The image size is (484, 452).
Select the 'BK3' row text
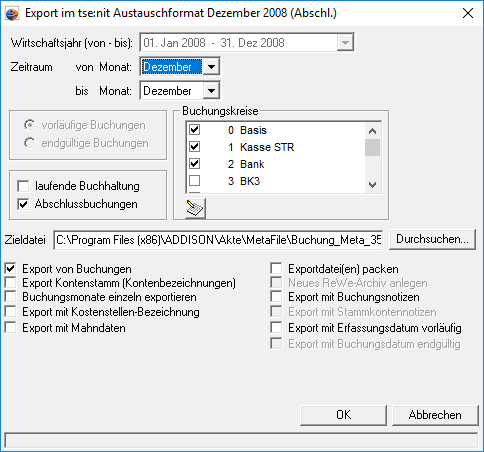pyautogui.click(x=250, y=181)
